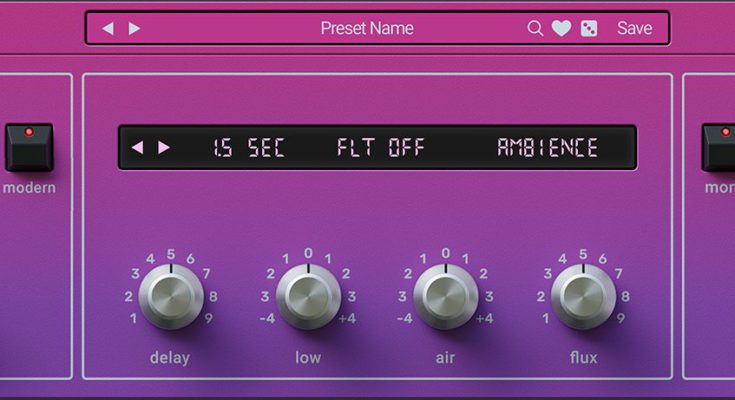
Task: Click the delay label text below knob
Action: pos(170,357)
